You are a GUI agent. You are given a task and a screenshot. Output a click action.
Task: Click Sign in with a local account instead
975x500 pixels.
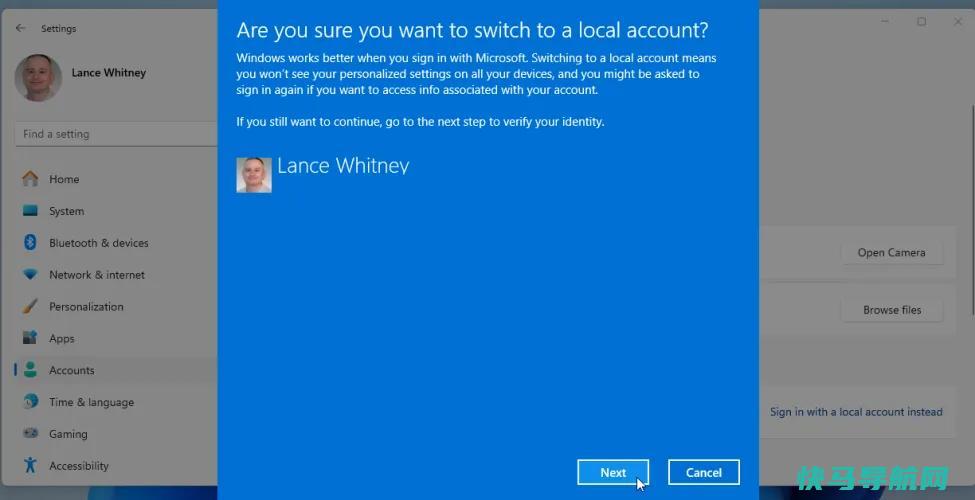click(x=856, y=412)
